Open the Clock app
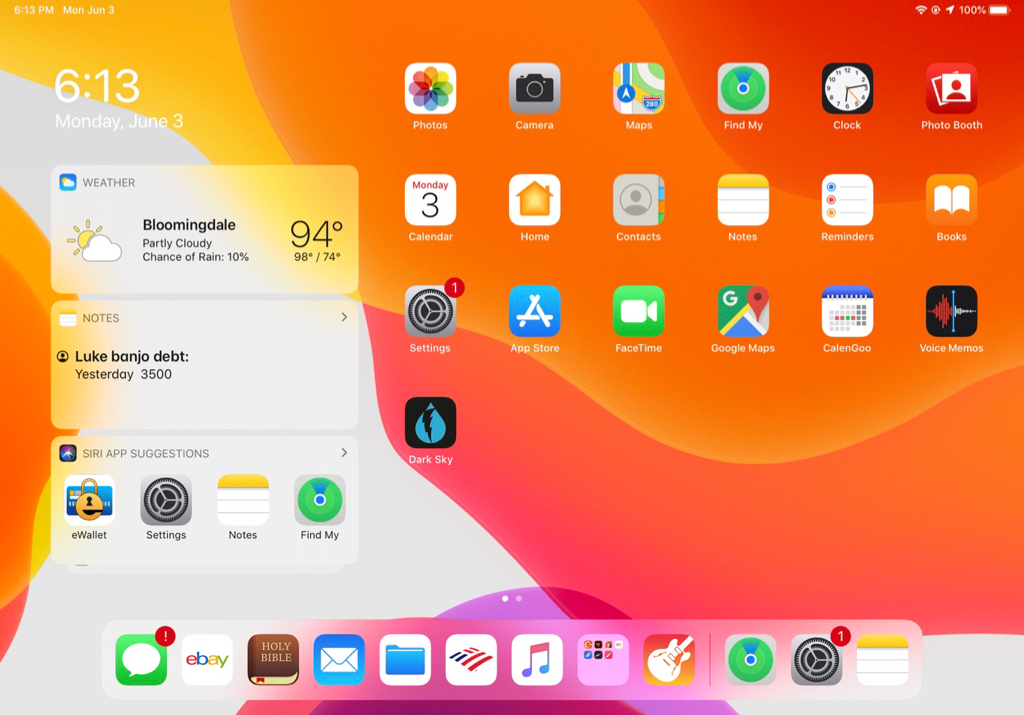Viewport: 1024px width, 715px height. (x=847, y=89)
